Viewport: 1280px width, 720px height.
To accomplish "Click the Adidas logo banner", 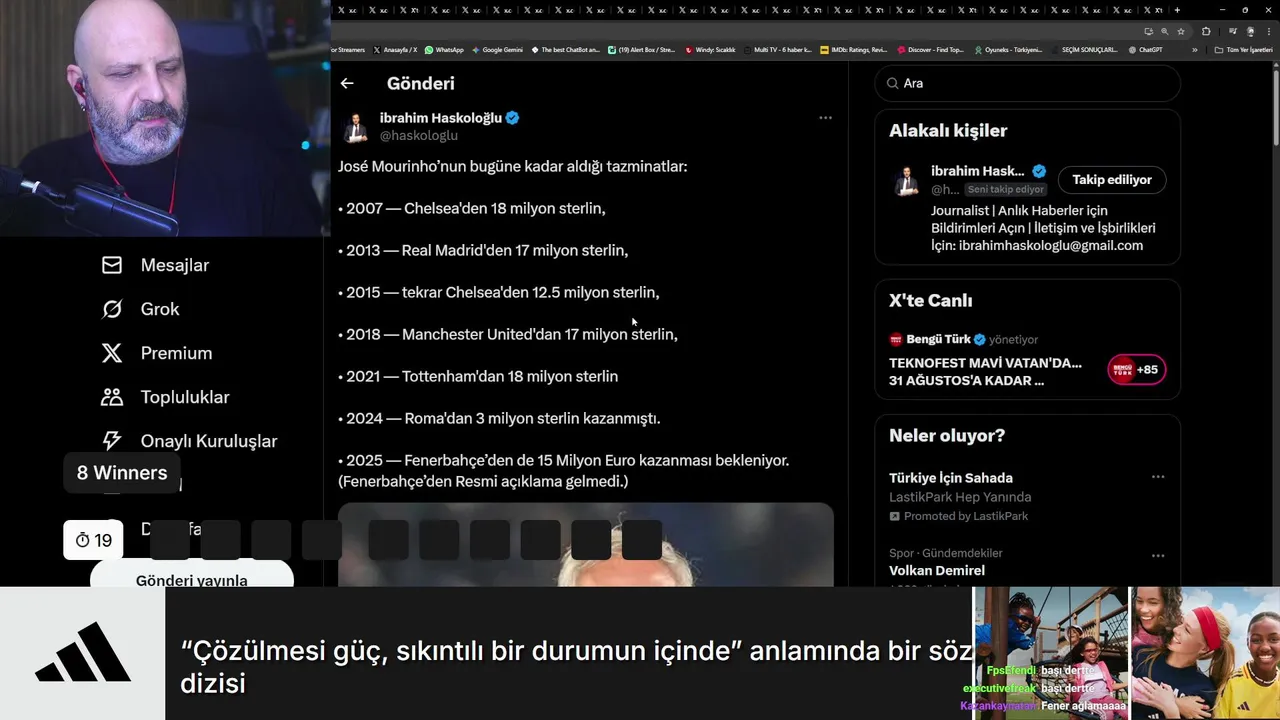I will click(x=82, y=653).
